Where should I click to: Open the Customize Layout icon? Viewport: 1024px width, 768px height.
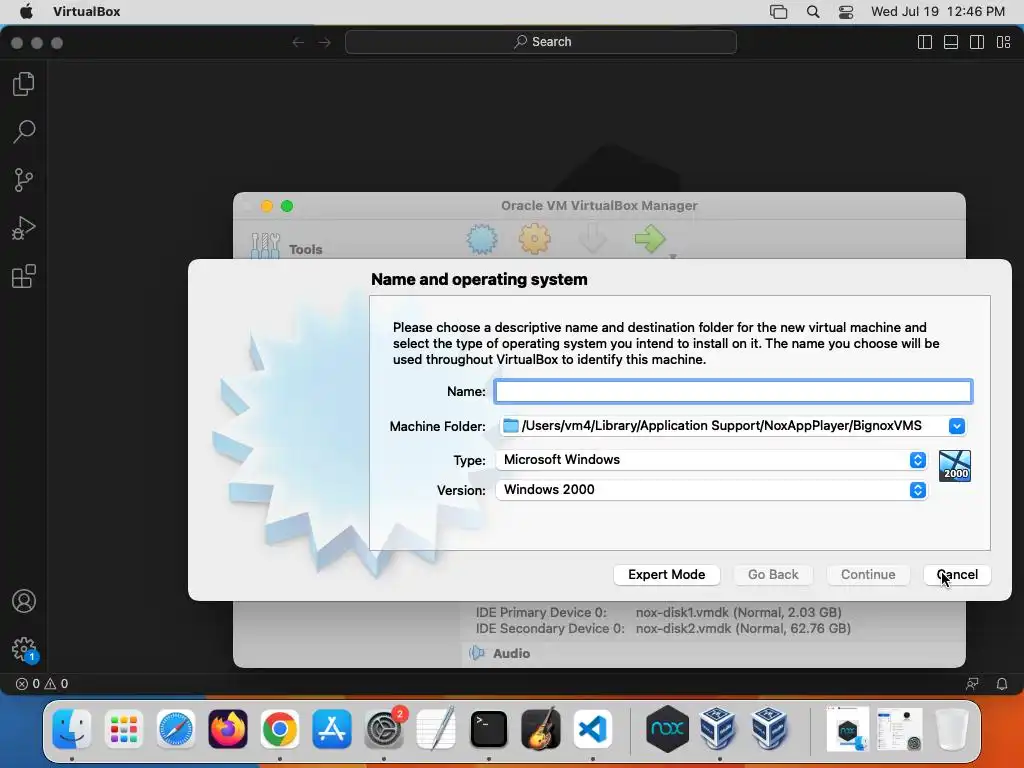[1004, 42]
